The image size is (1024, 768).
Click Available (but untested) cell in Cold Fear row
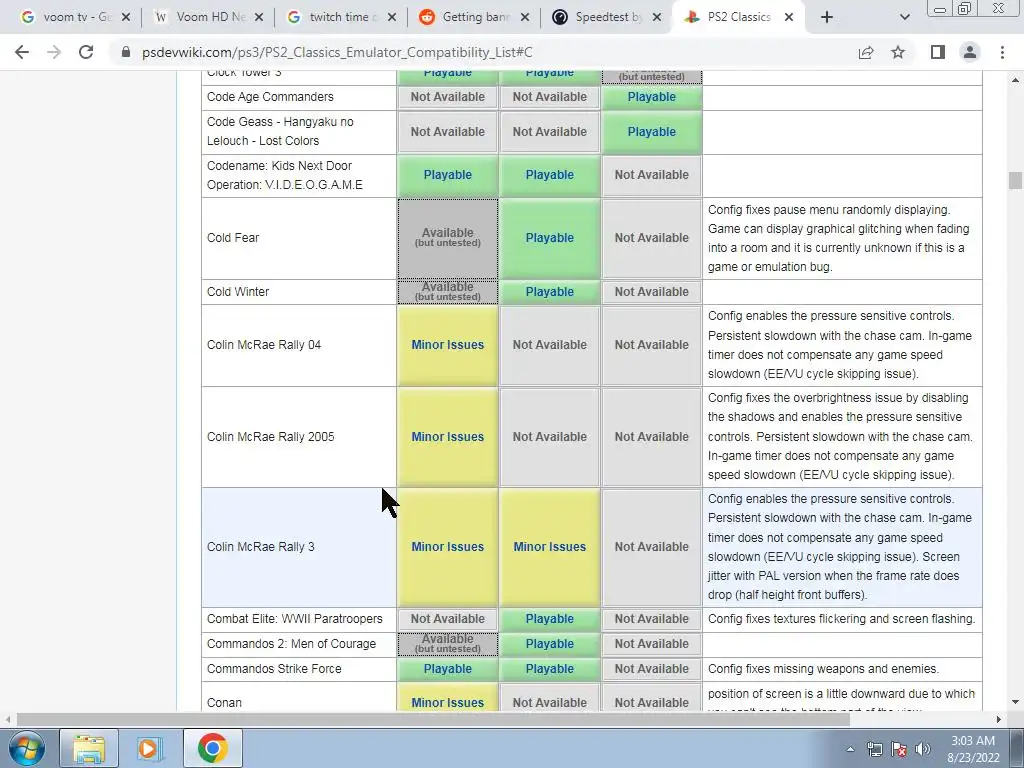point(447,238)
